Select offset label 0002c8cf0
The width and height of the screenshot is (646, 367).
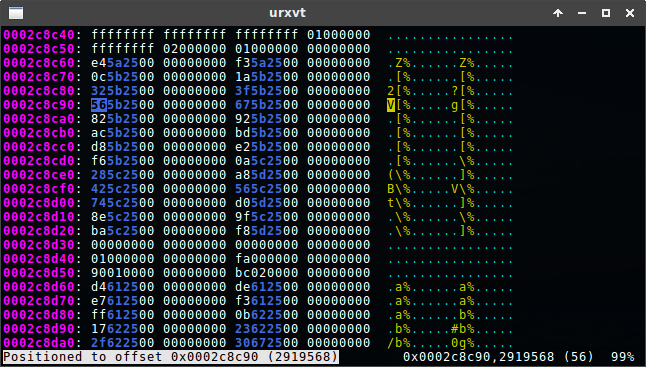(39, 189)
